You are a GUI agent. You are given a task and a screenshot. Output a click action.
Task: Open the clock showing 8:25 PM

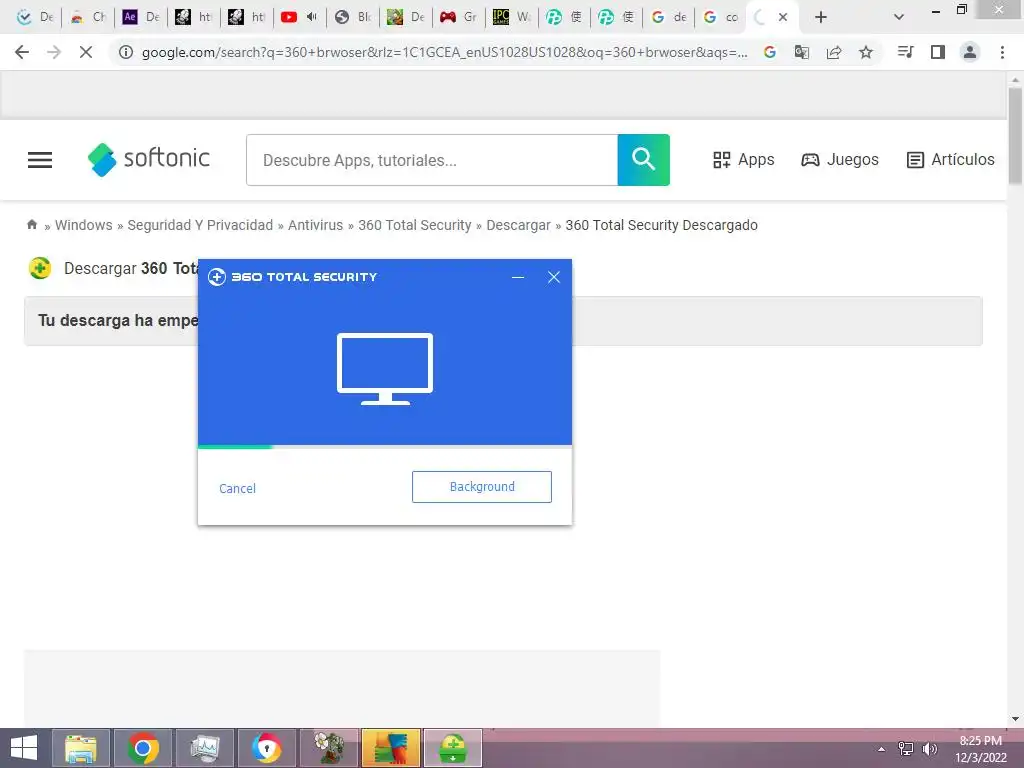coord(981,749)
